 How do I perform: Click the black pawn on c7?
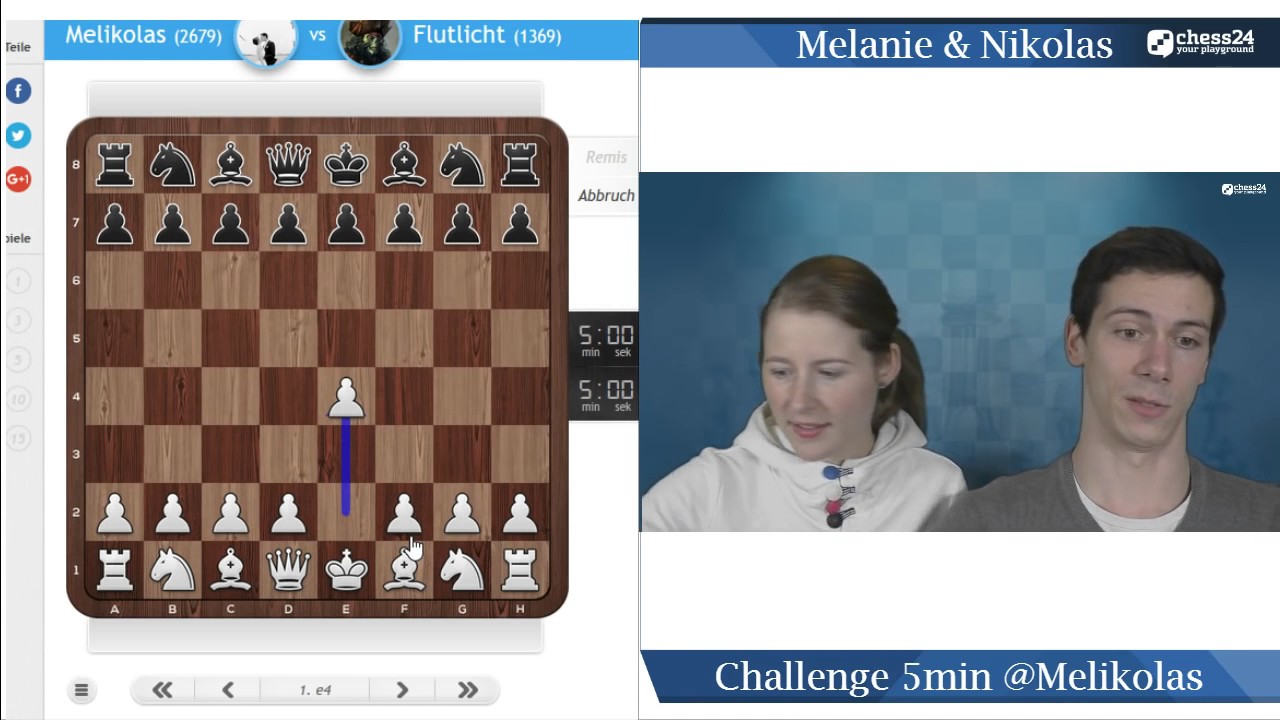click(230, 223)
